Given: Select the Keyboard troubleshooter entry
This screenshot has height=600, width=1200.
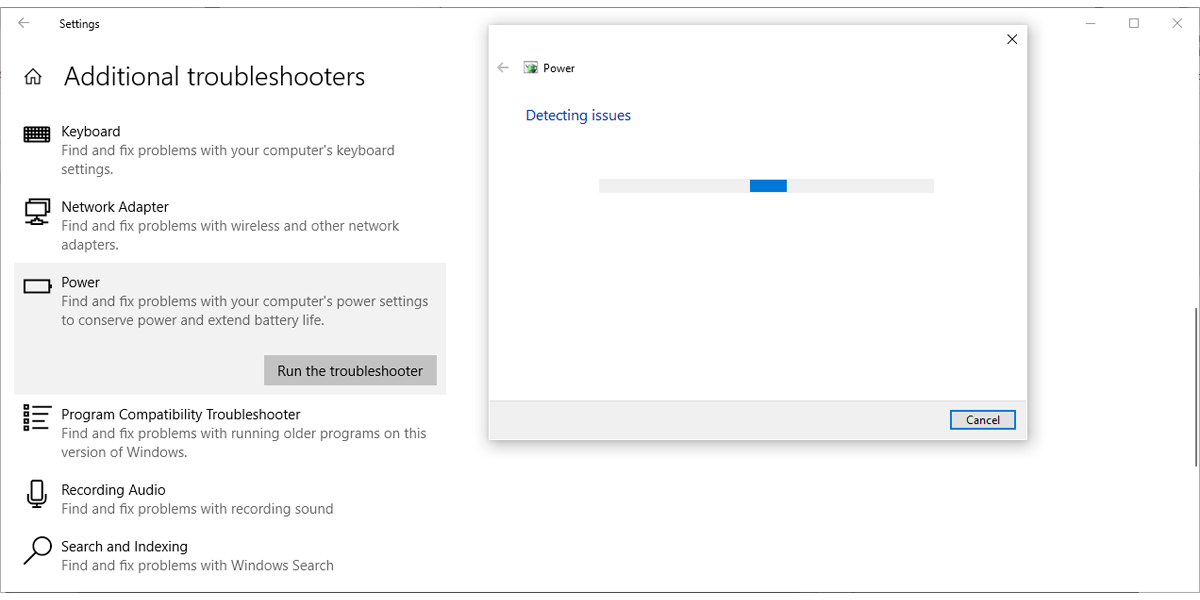Looking at the screenshot, I should click(x=230, y=150).
